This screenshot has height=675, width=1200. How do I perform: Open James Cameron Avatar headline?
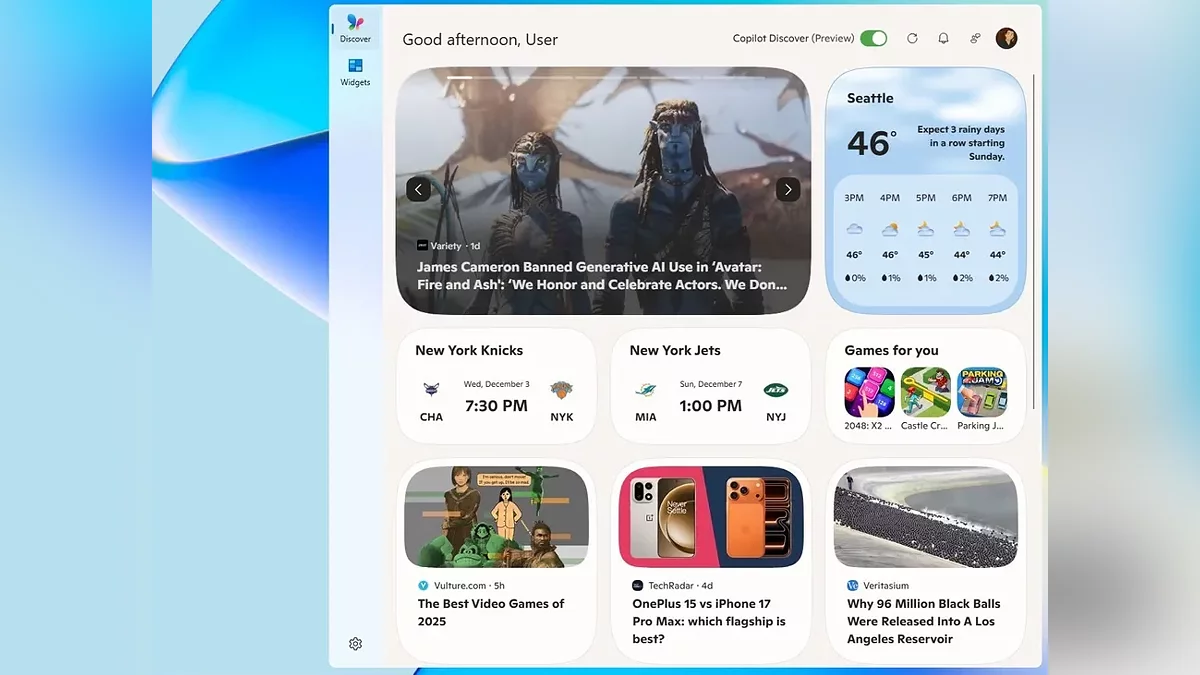(603, 275)
